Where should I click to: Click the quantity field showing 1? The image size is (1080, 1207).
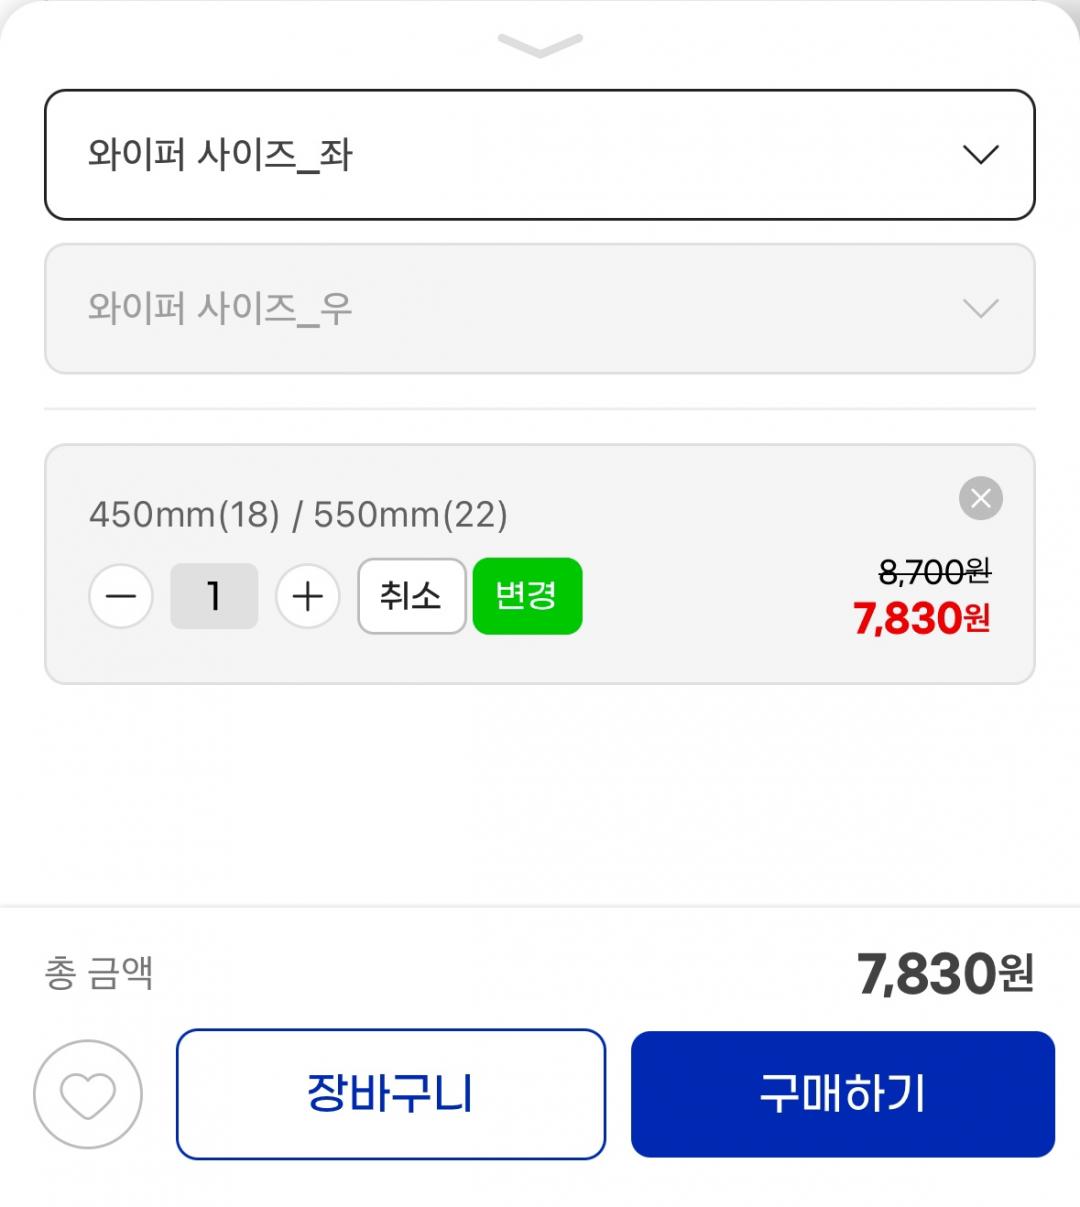(x=214, y=597)
